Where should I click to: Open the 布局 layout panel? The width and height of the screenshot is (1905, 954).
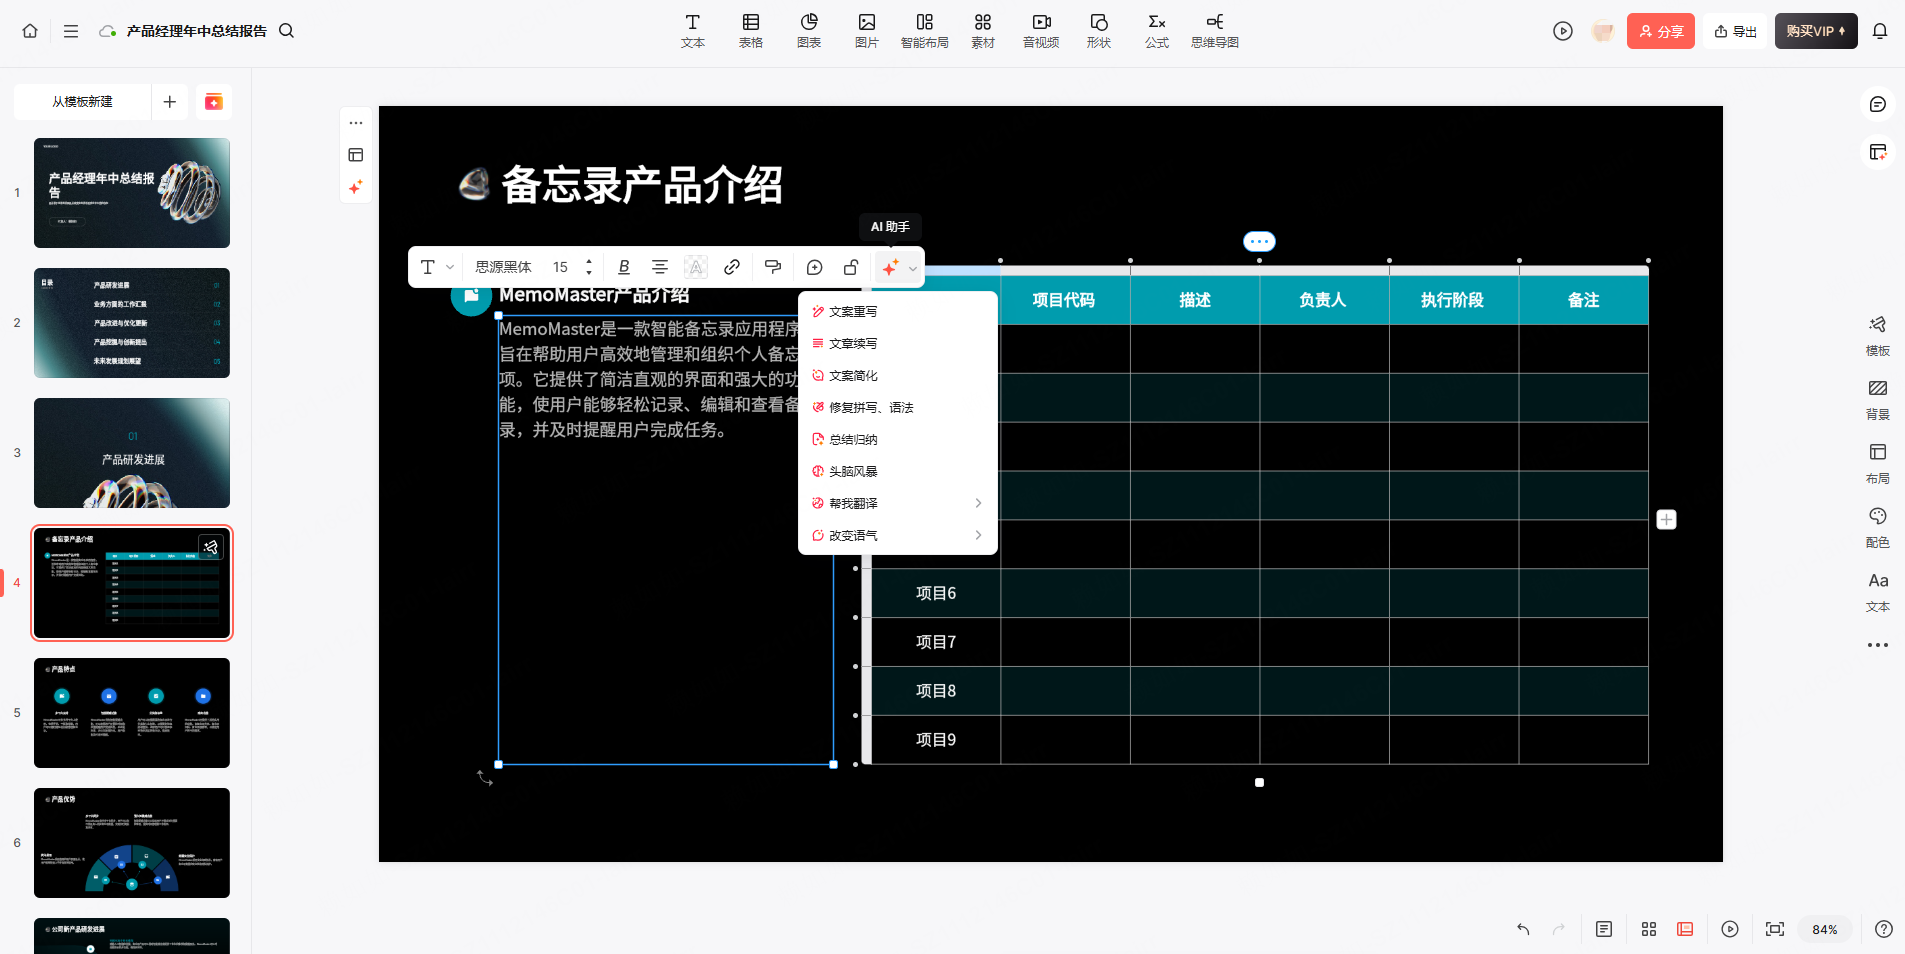pos(1878,464)
